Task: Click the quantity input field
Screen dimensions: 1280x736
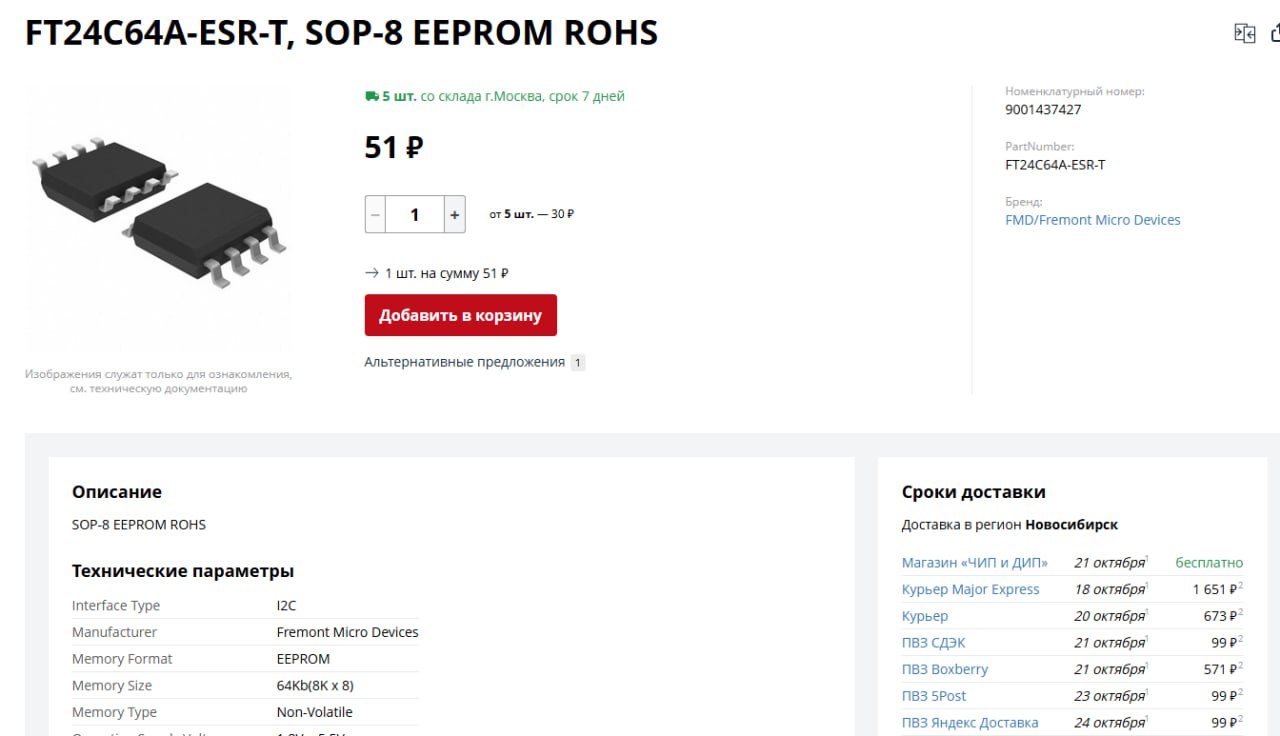Action: tap(415, 215)
